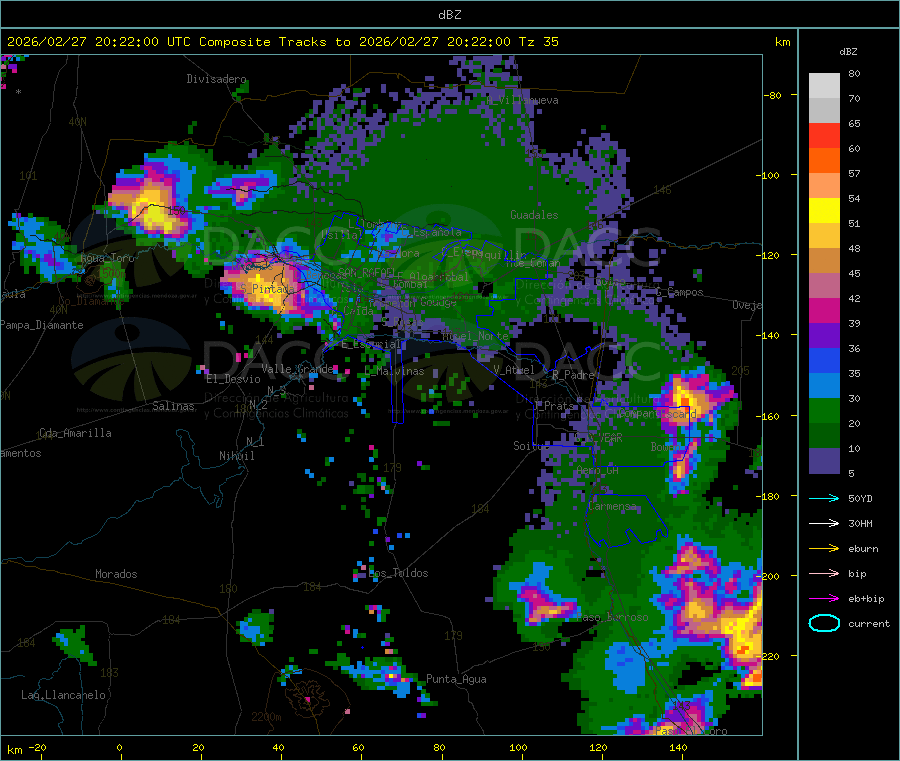Click the 'current' legend label
The image size is (900, 761).
click(x=869, y=624)
